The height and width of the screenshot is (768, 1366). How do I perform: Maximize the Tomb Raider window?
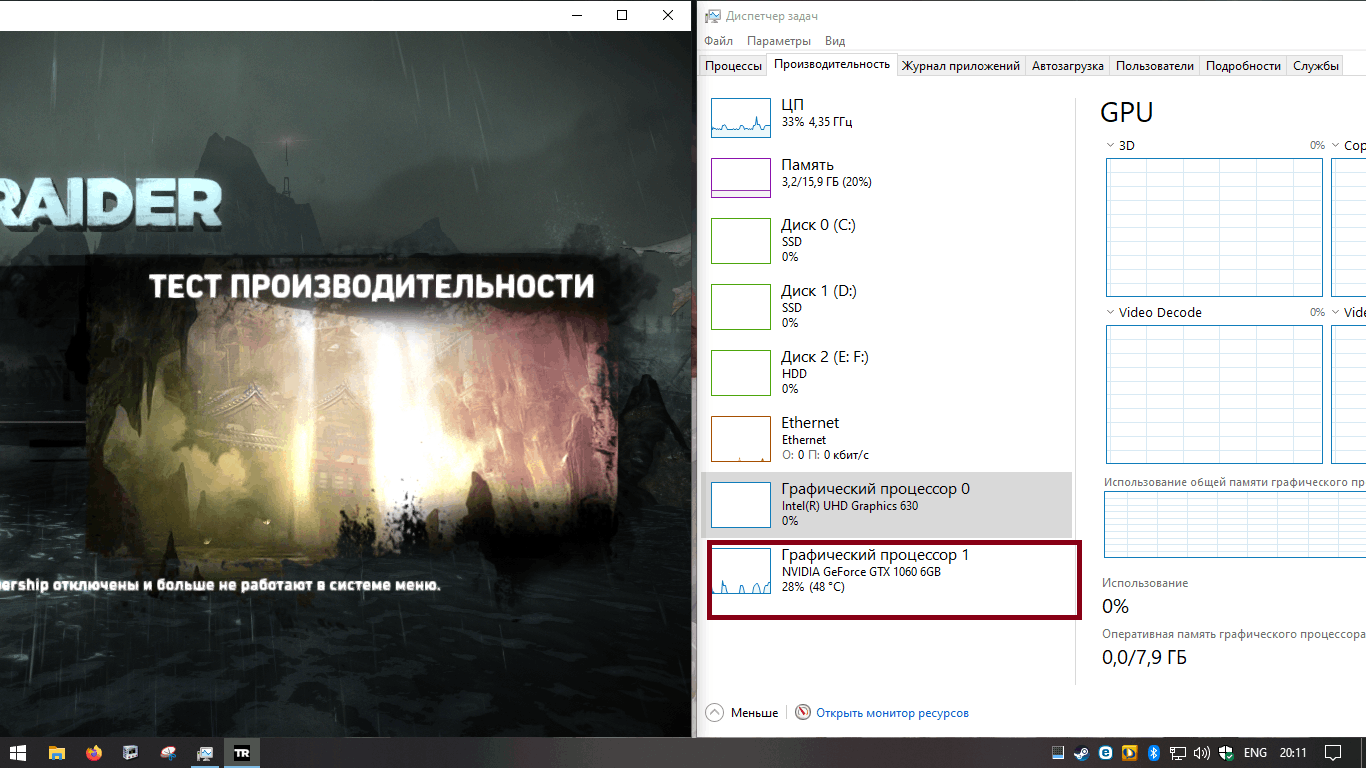point(622,15)
